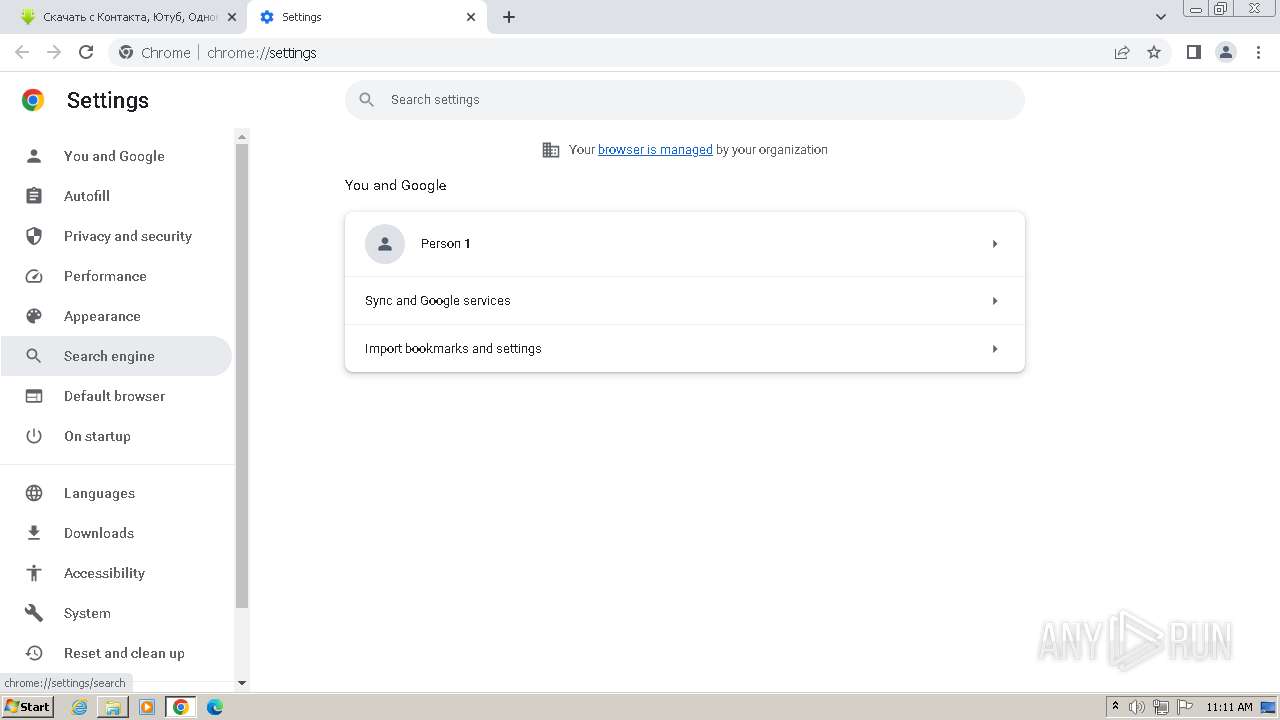This screenshot has height=720, width=1280.
Task: Expand the Person 1 row arrow
Action: 995,244
